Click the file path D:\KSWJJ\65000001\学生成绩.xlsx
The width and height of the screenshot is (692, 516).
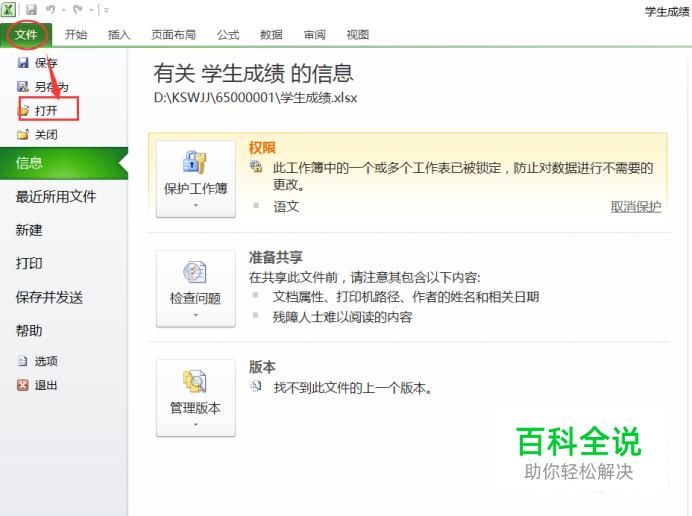[x=256, y=98]
